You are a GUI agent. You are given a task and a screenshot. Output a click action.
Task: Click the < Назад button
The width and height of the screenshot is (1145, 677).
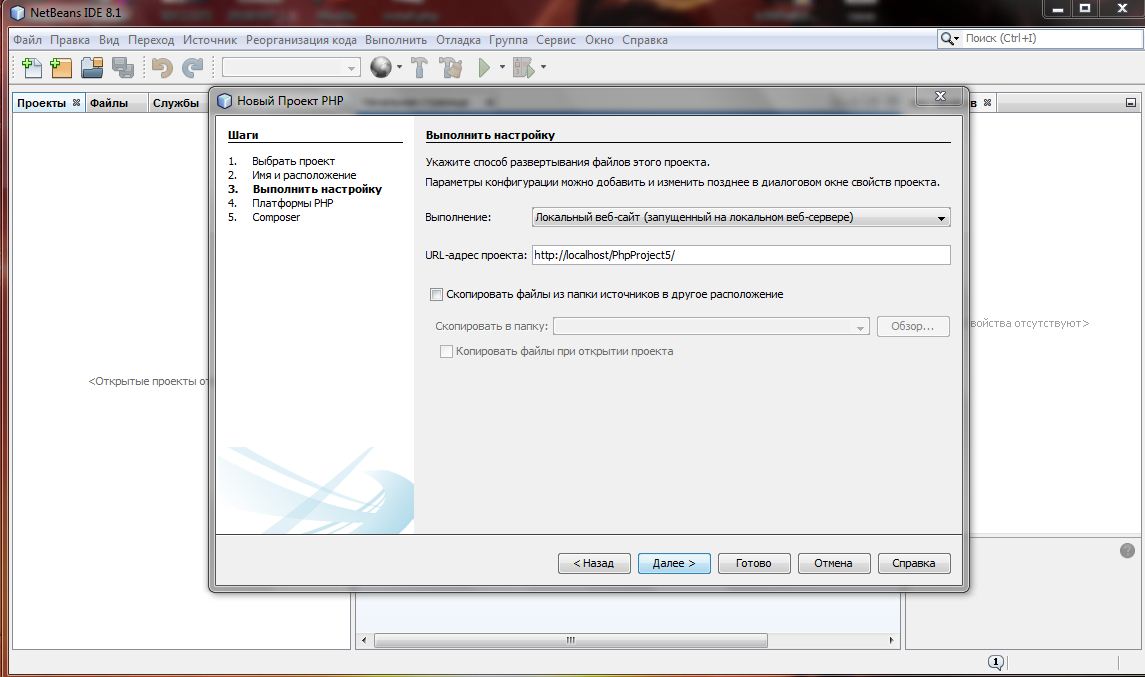[594, 563]
